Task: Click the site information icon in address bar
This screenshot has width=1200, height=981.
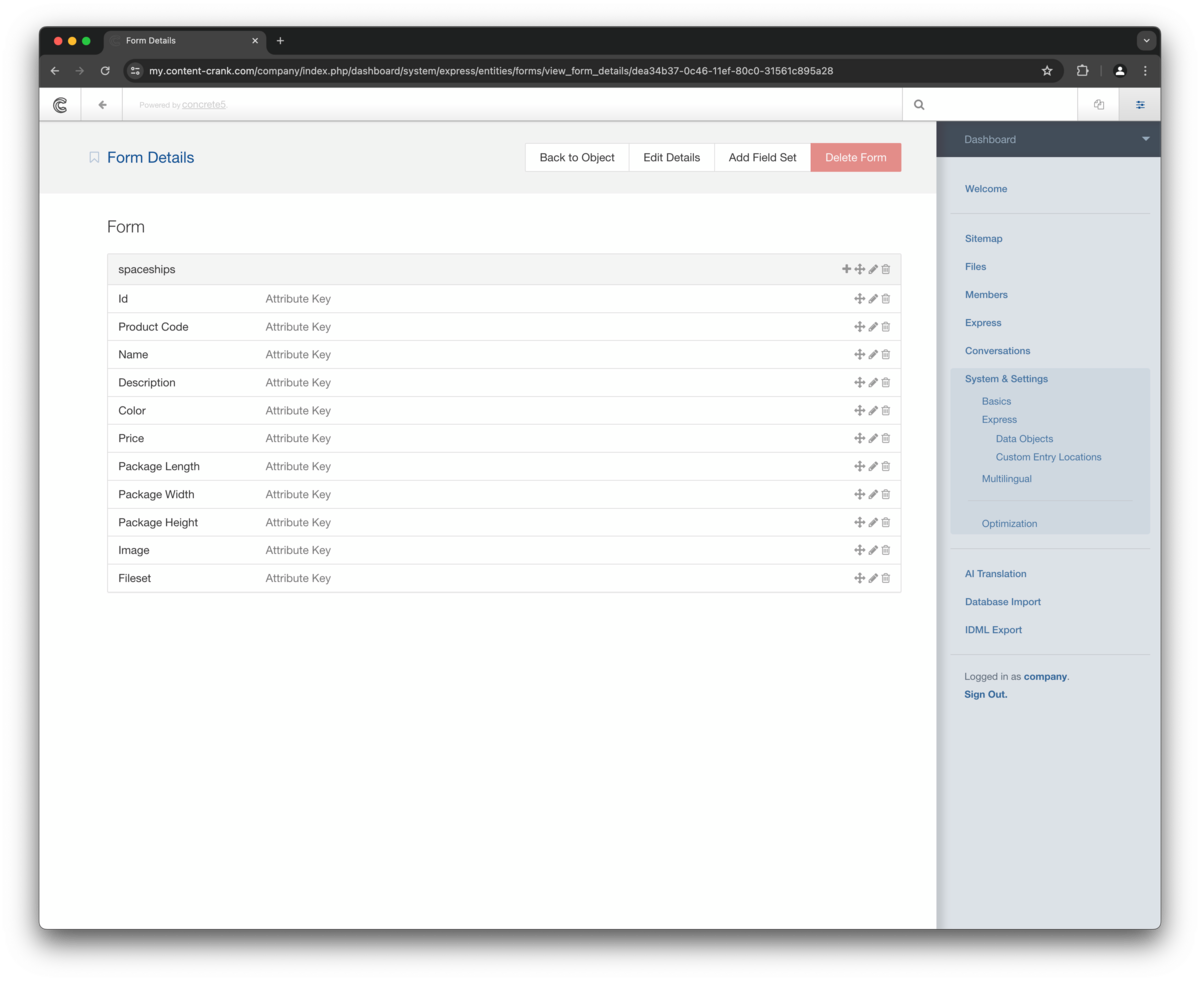Action: pos(136,71)
